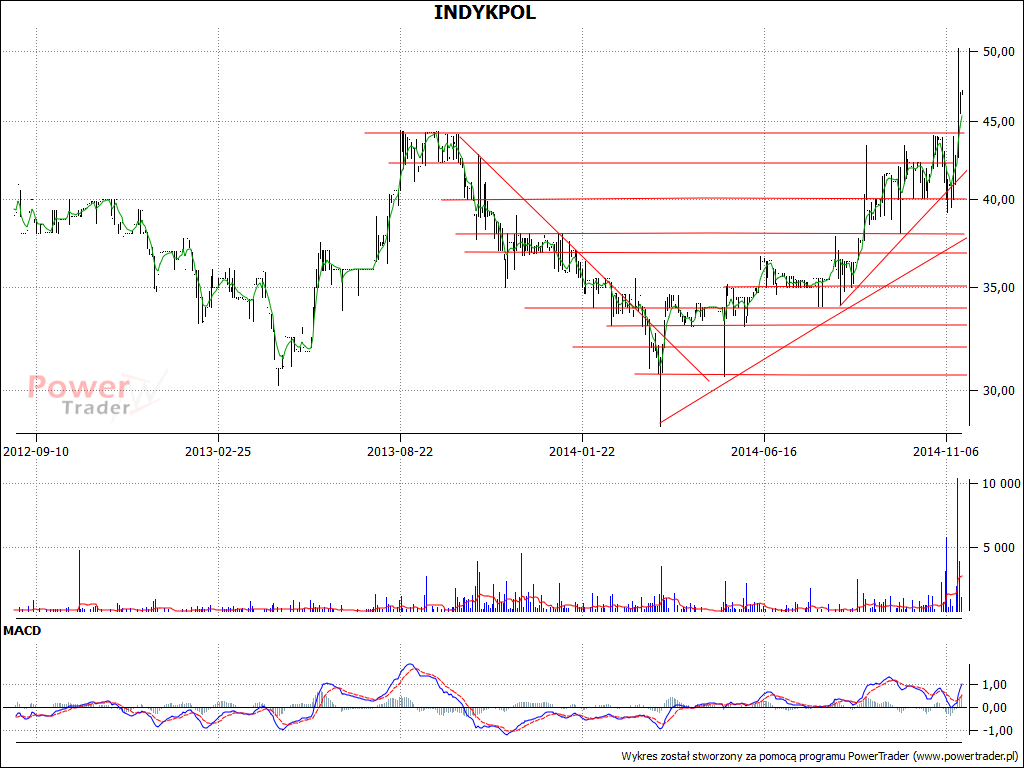Click the 30,00 price axis label
Screen dimensions: 1024x768
999,391
